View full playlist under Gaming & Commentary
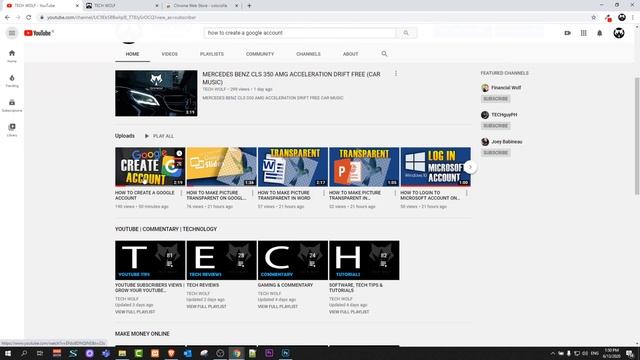This screenshot has height=360, width=640. [278, 307]
